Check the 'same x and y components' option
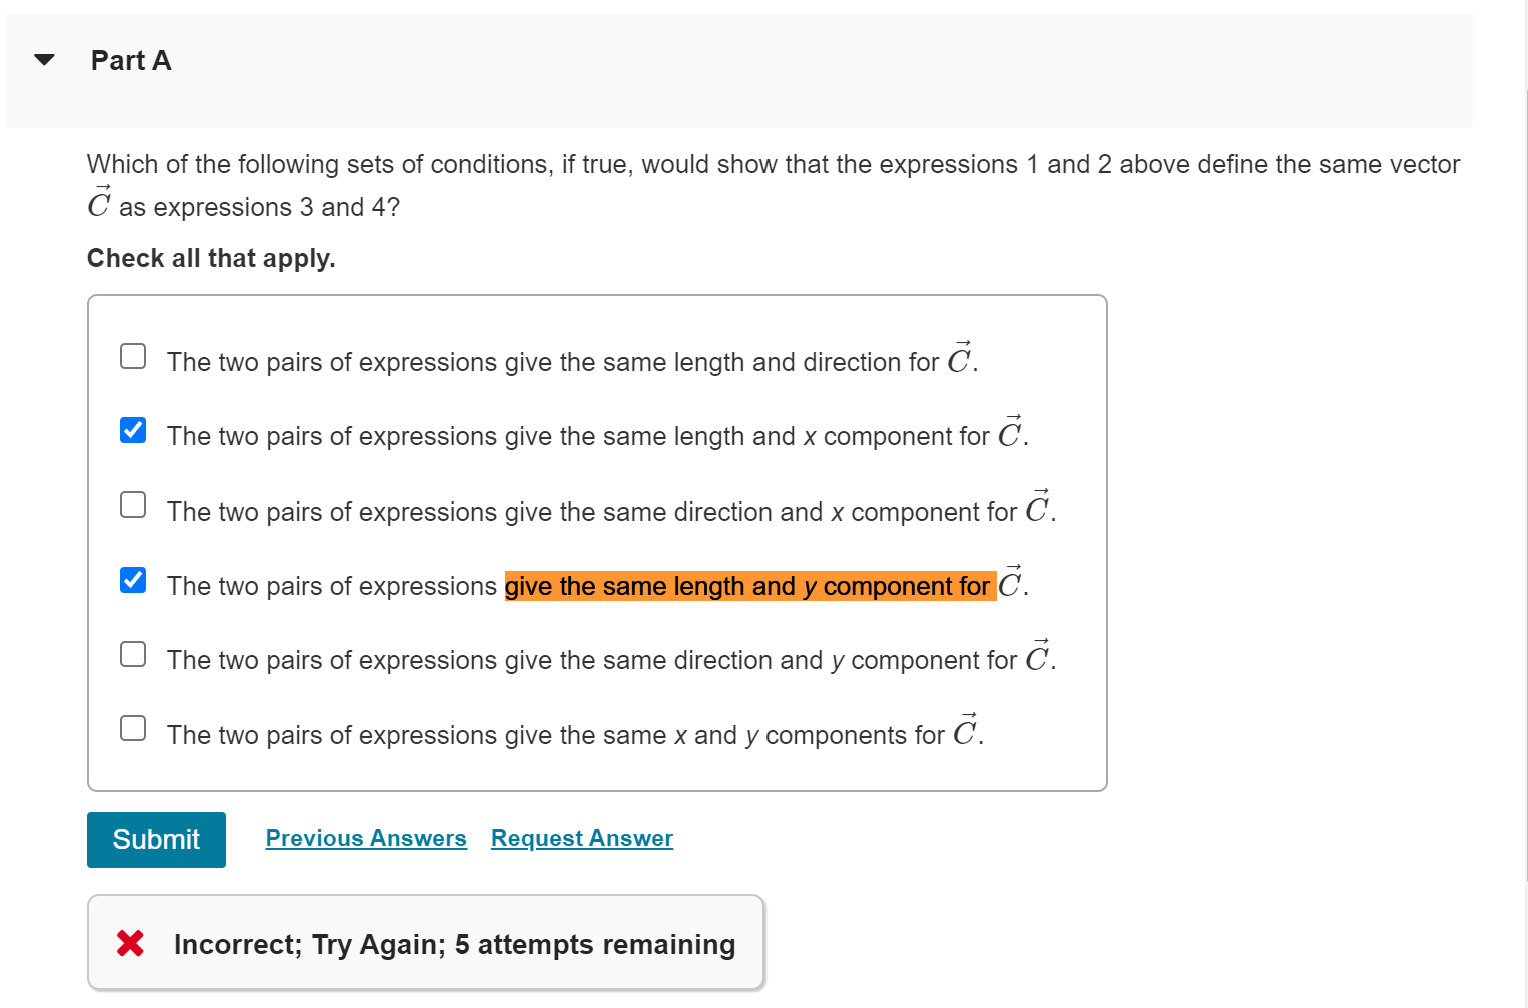This screenshot has height=1008, width=1528. [x=132, y=728]
